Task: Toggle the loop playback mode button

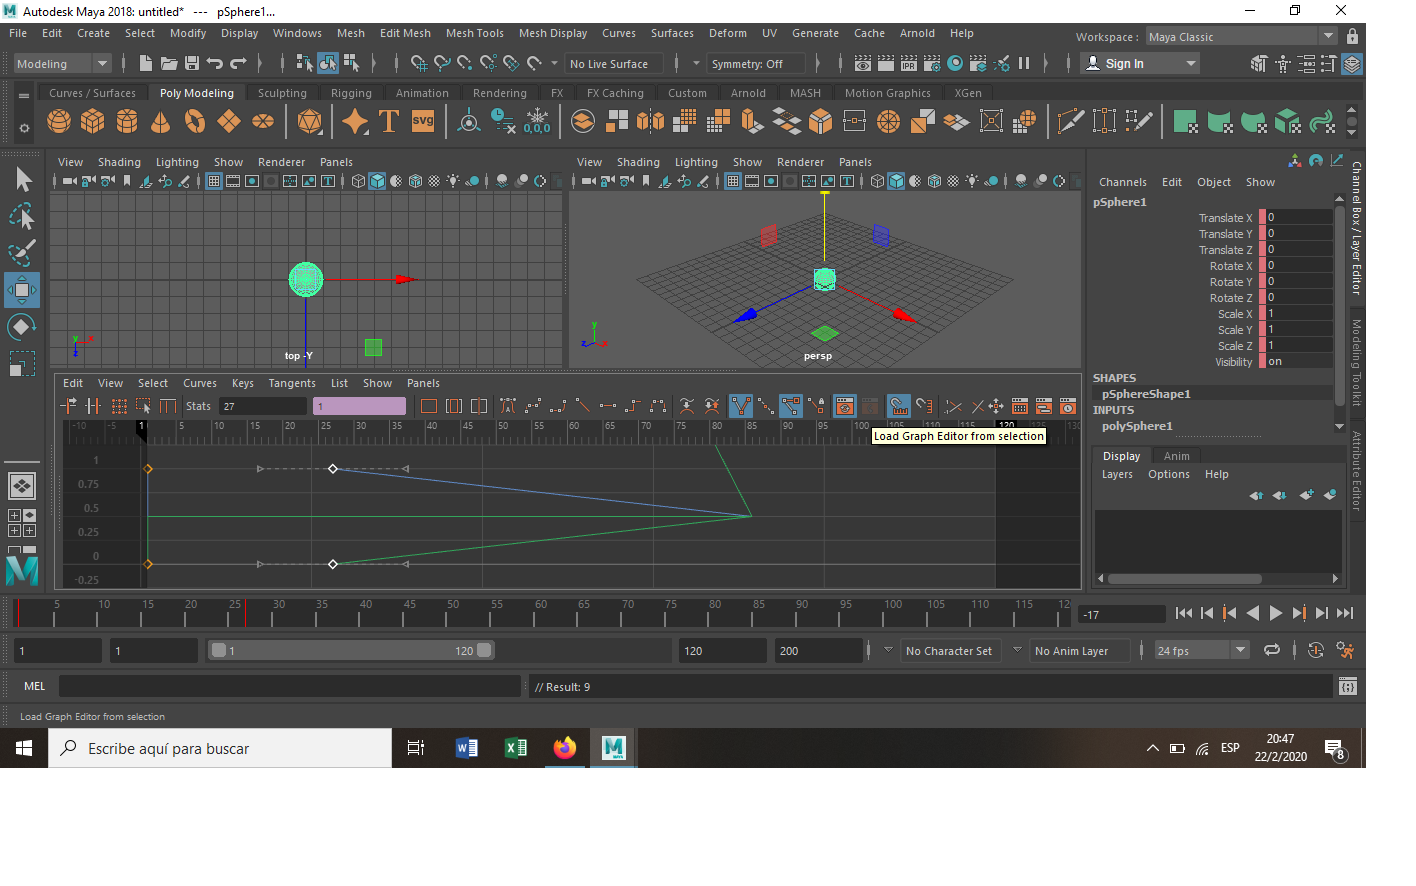Action: (1272, 650)
